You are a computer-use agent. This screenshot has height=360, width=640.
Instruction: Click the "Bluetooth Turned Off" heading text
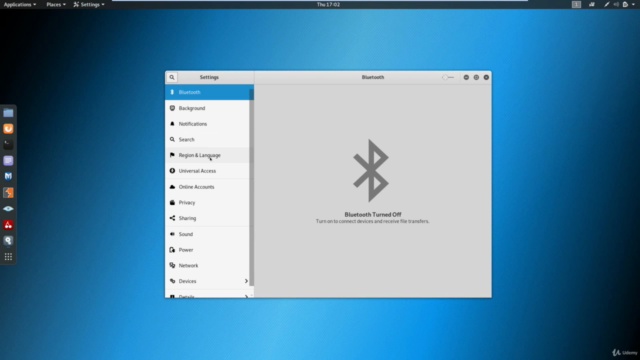click(373, 214)
